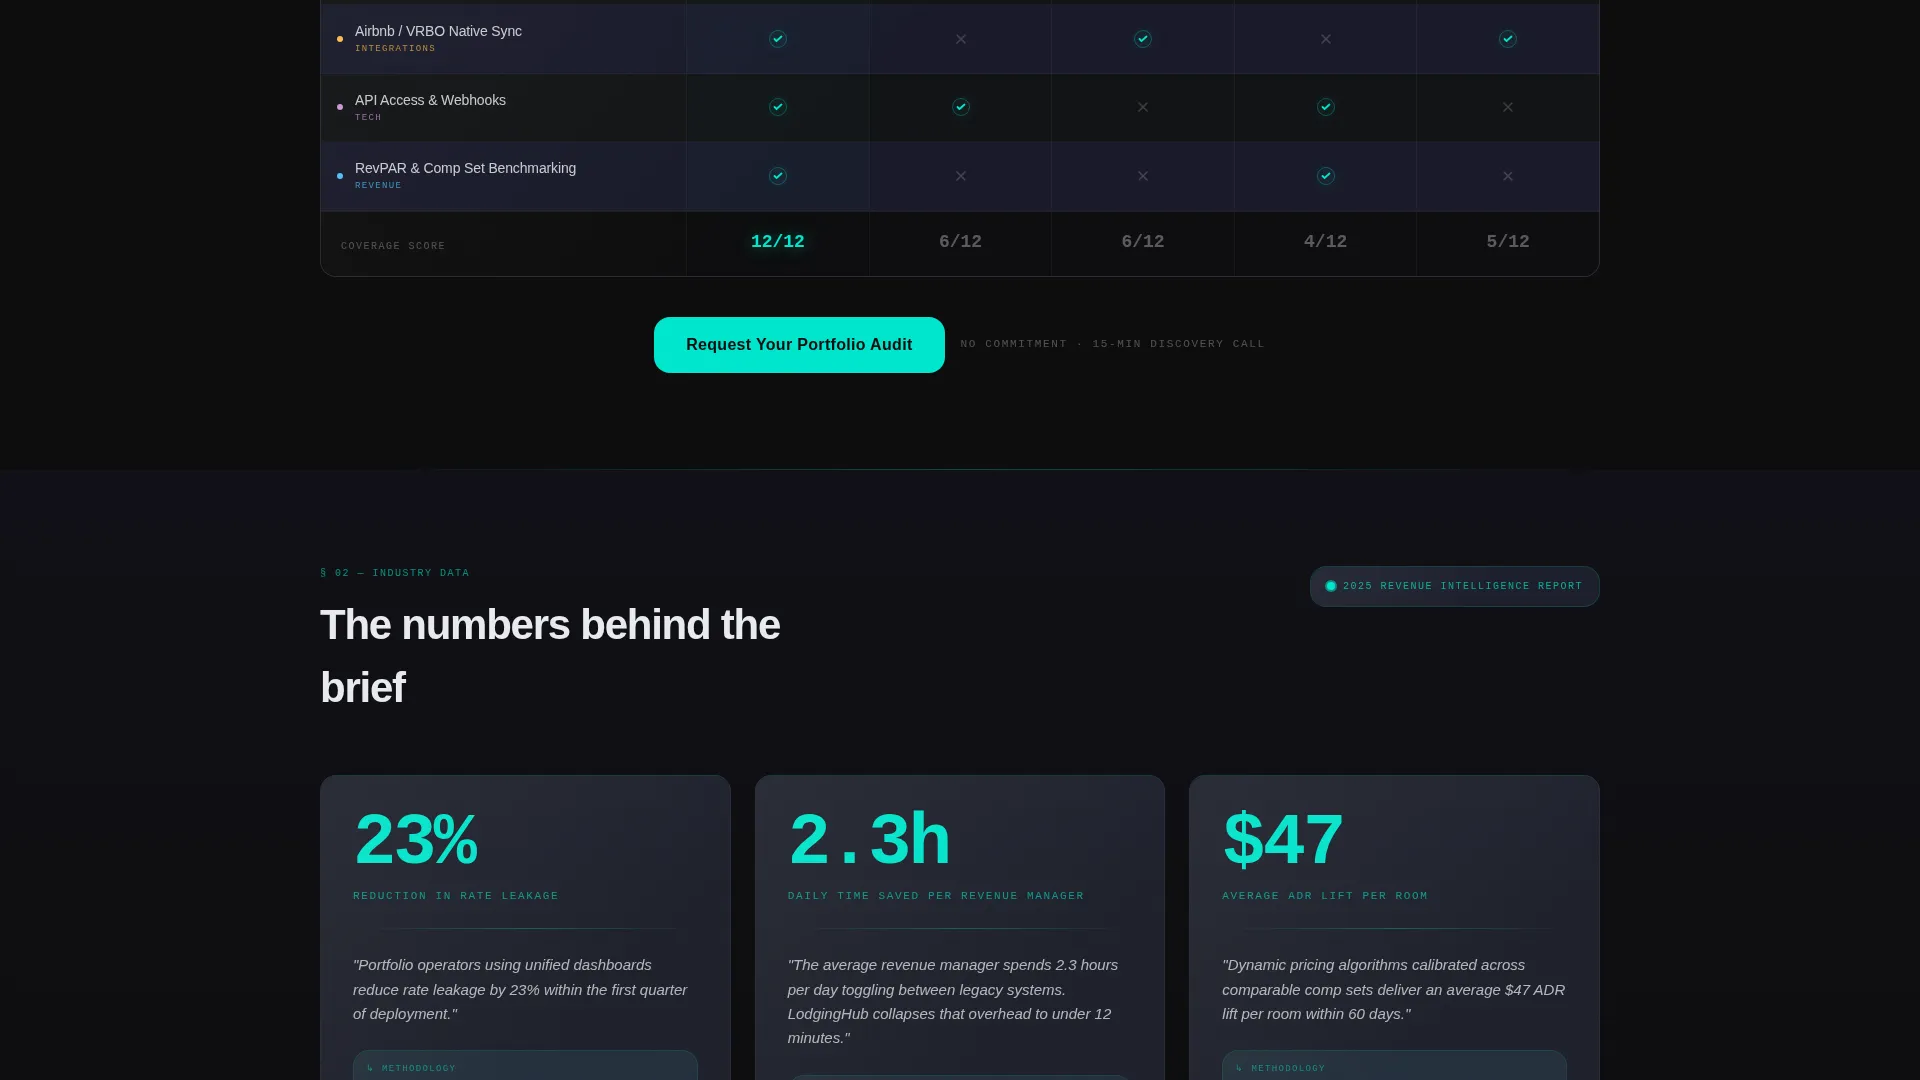Click the $47 average ADR lift figure

click(x=1283, y=840)
